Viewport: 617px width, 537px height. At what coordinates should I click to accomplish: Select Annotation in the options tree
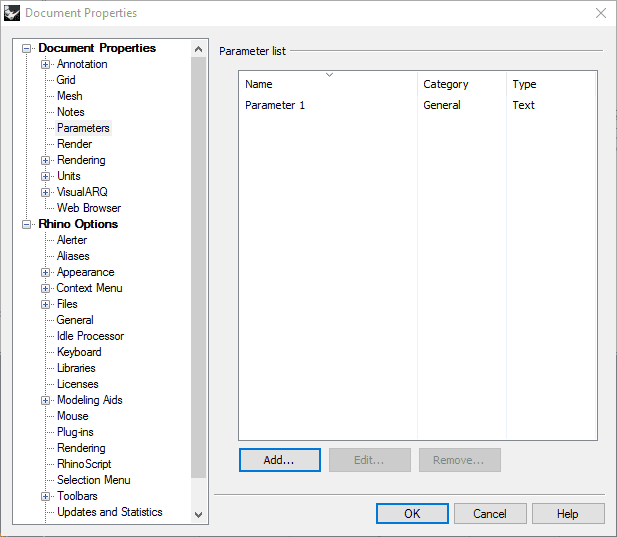pyautogui.click(x=82, y=64)
